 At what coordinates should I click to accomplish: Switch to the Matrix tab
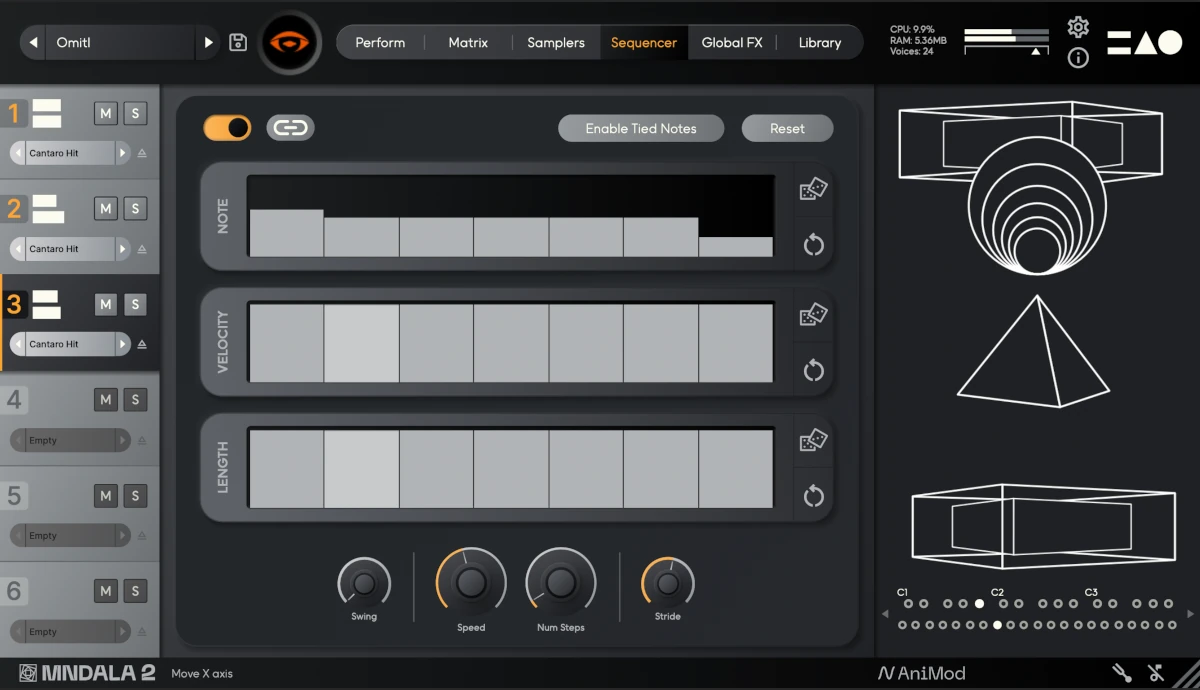coord(467,42)
